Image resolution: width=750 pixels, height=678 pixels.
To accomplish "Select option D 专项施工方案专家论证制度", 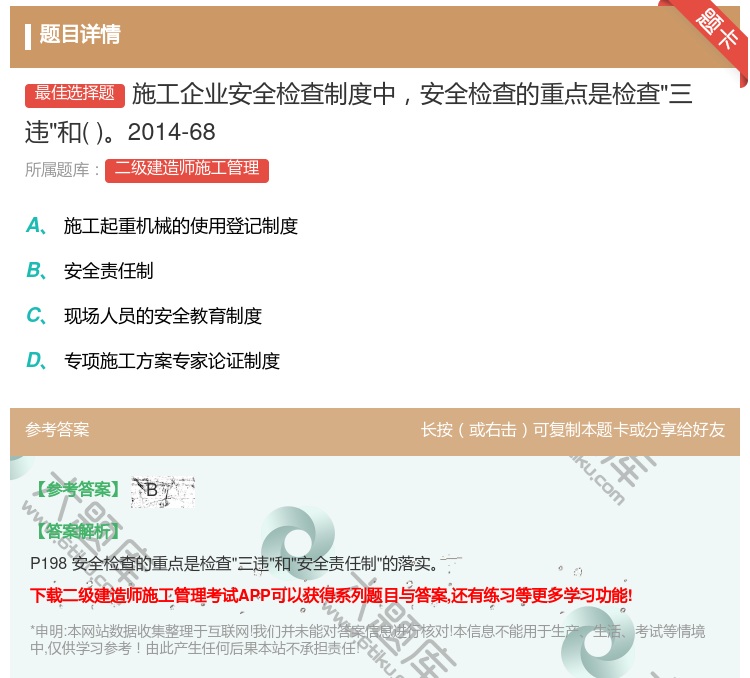I will click(153, 361).
